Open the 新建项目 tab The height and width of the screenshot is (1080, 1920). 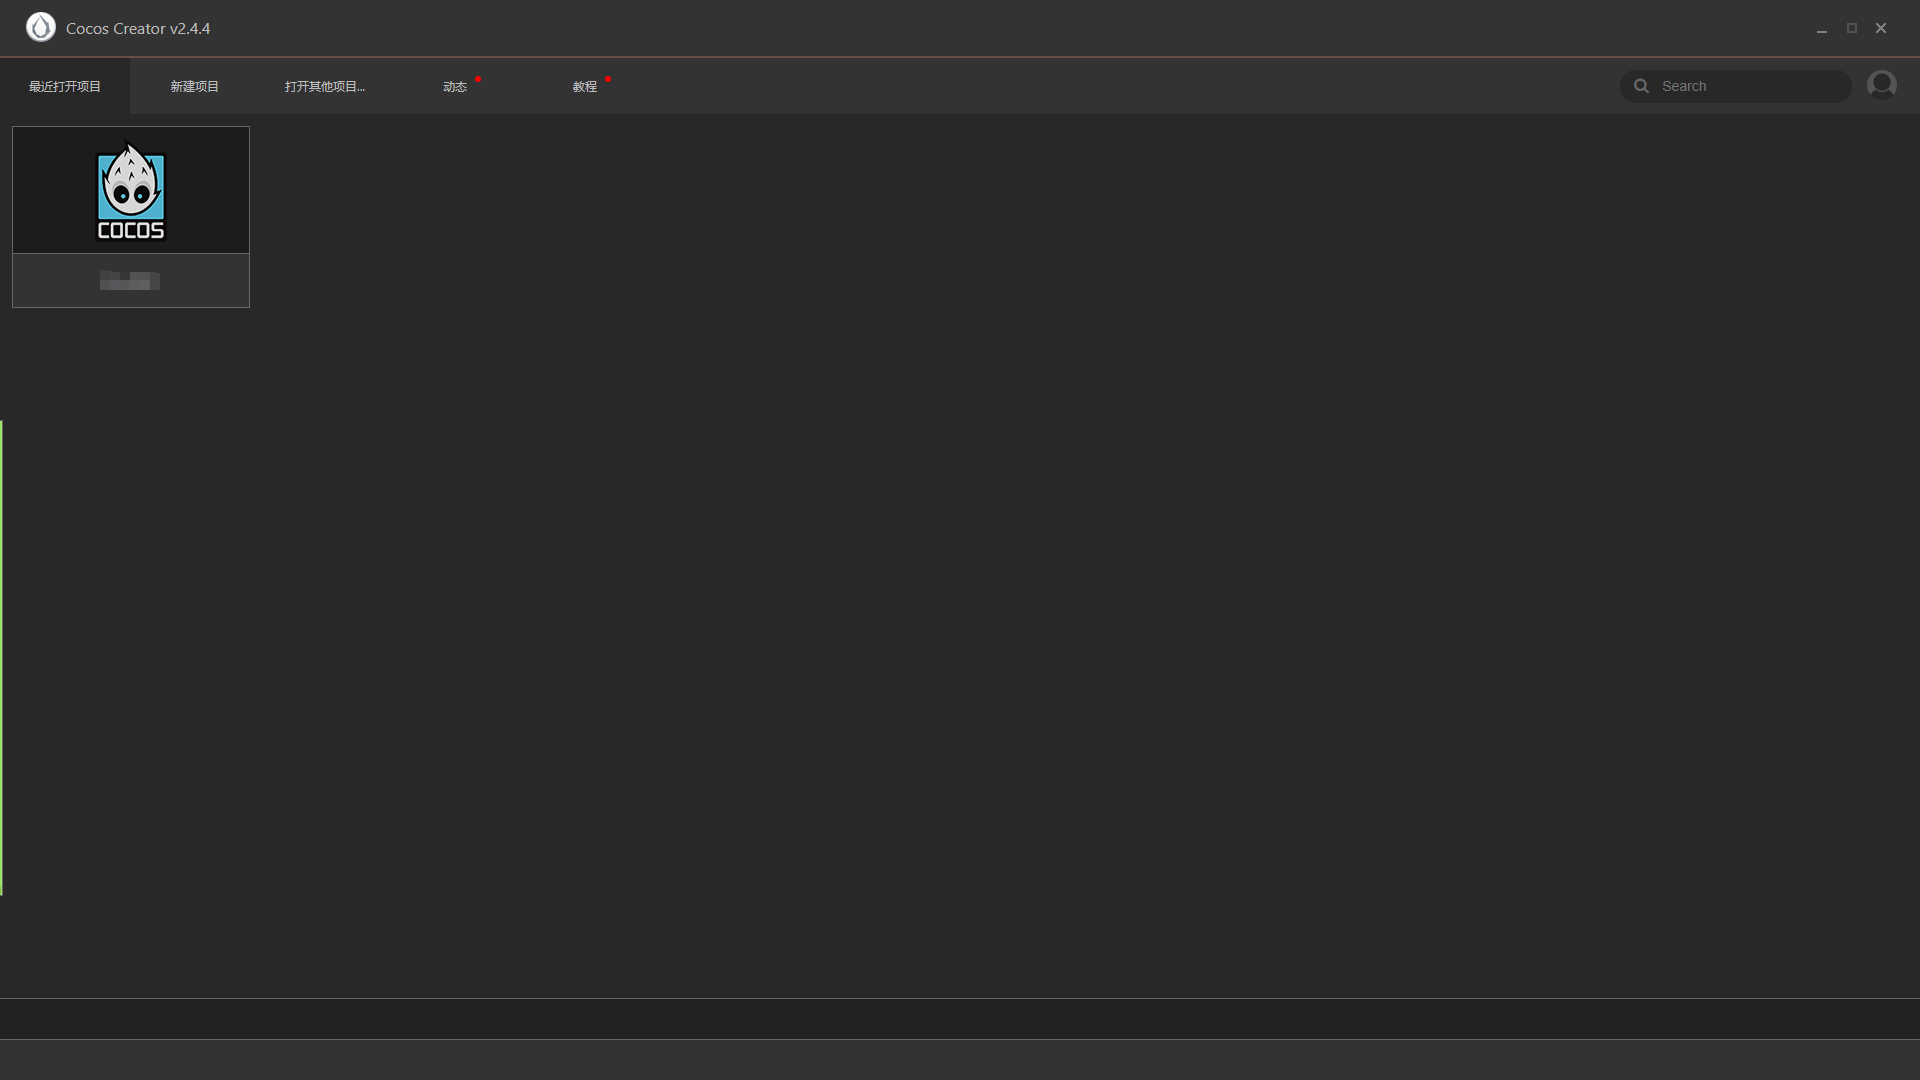194,86
